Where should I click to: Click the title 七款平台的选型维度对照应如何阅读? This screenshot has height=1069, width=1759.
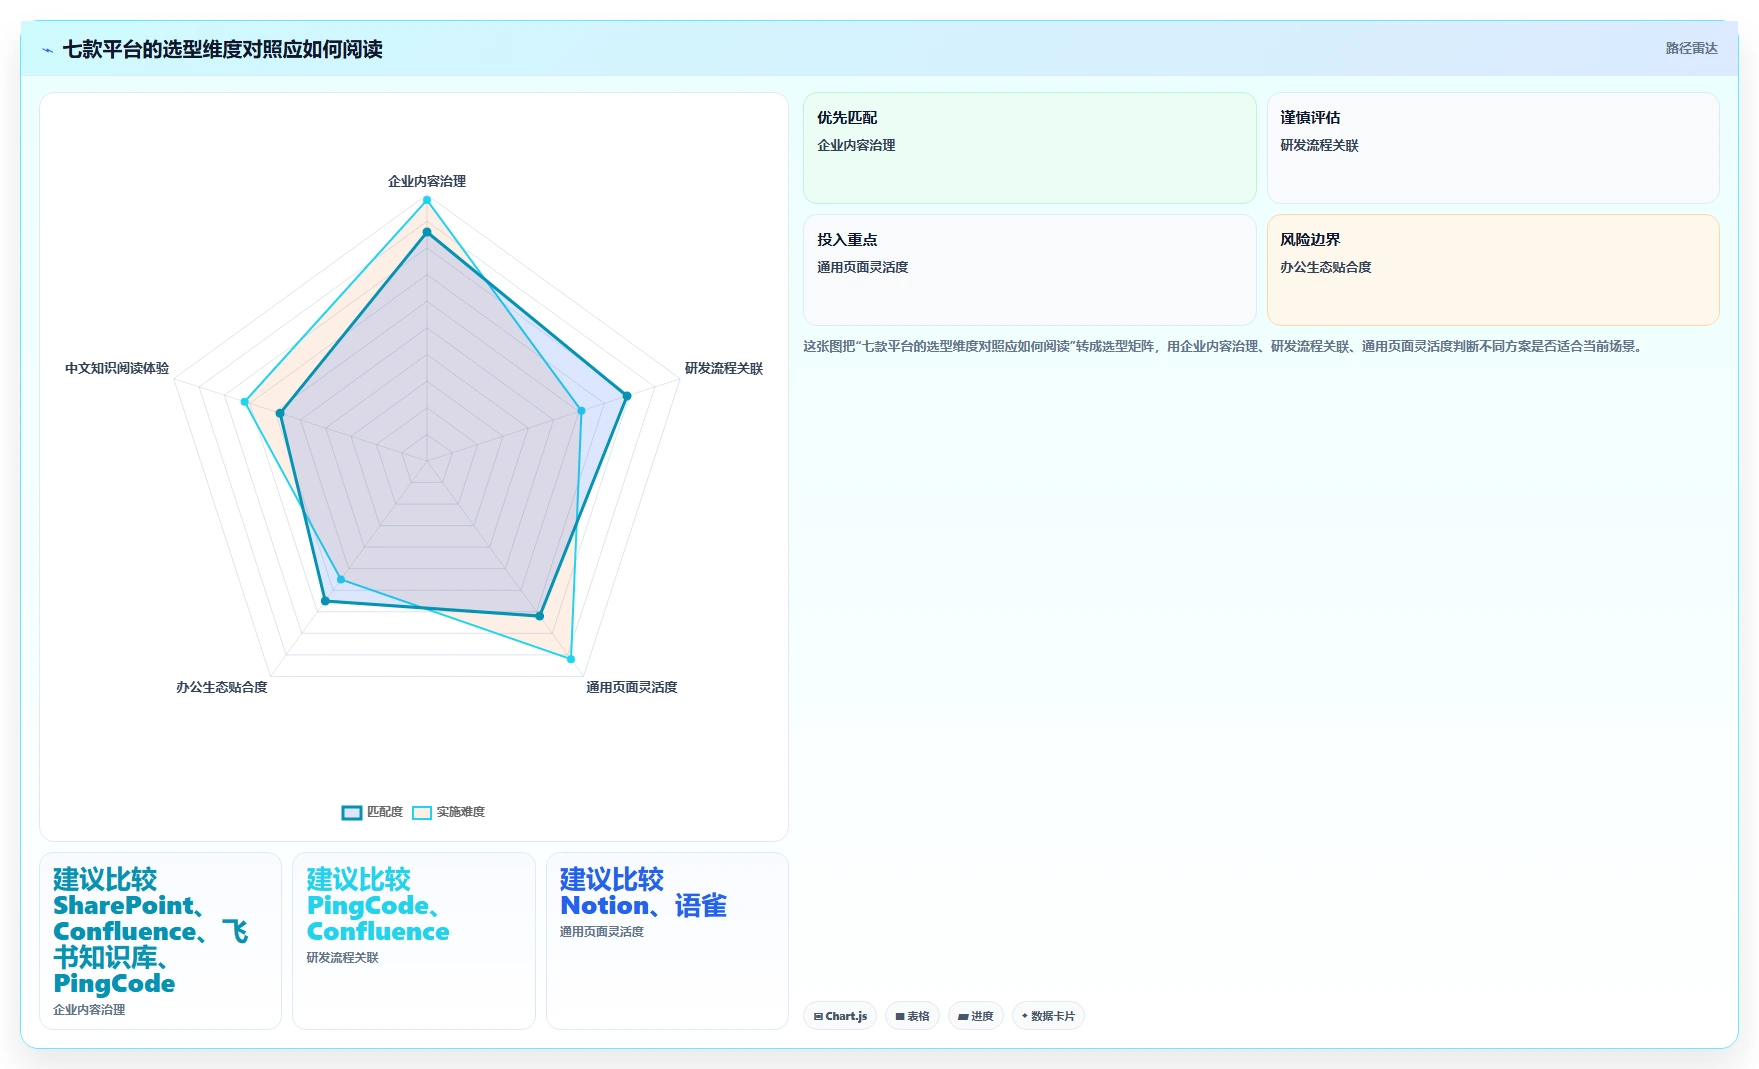[x=222, y=49]
